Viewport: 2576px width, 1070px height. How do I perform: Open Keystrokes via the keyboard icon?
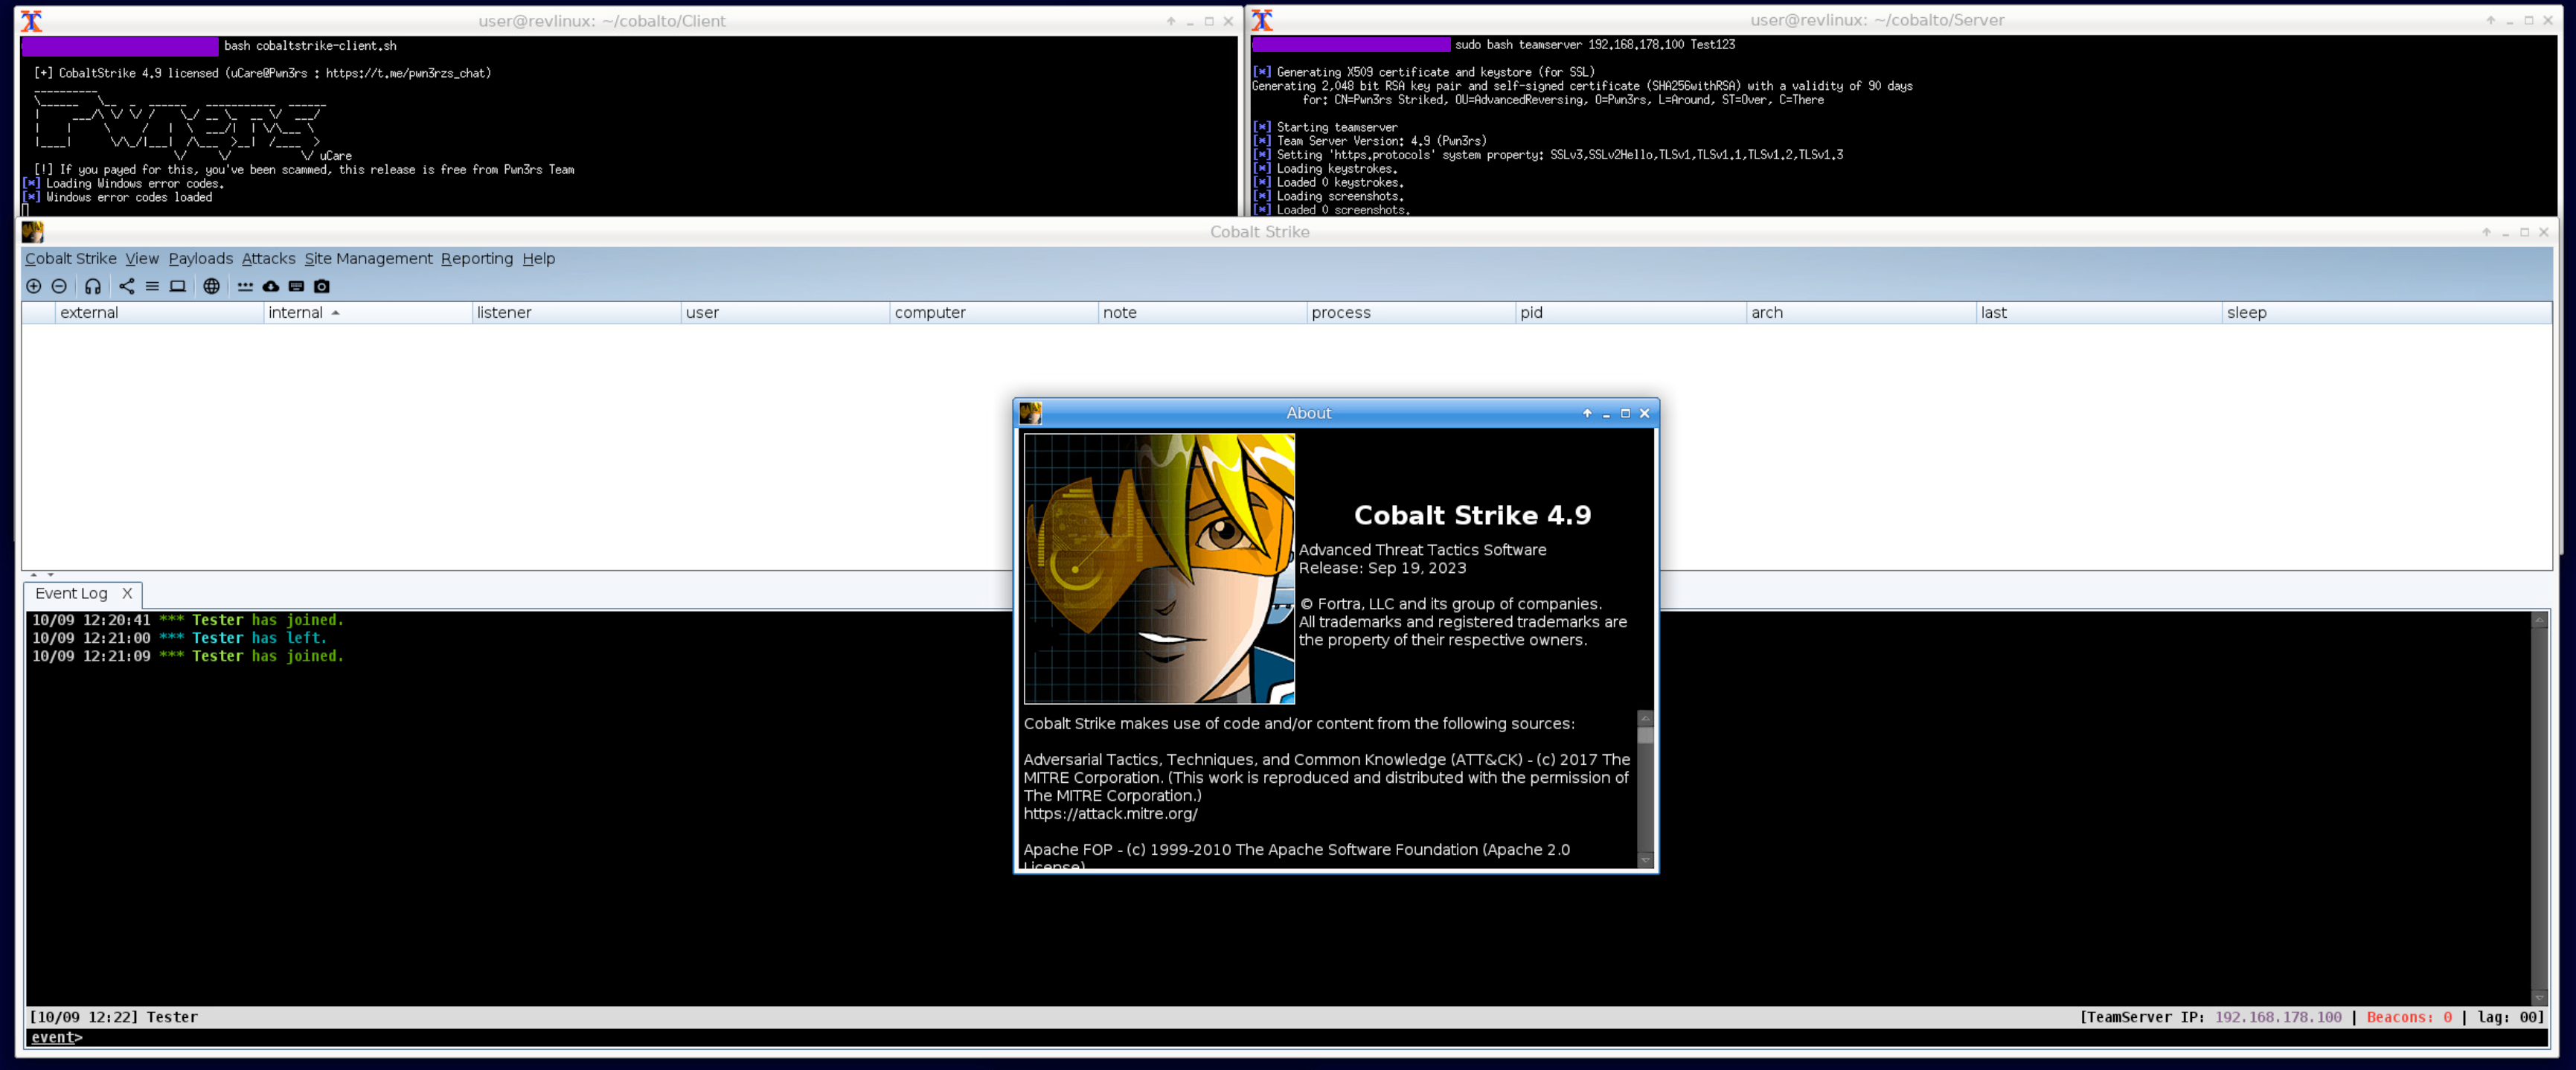(x=296, y=286)
